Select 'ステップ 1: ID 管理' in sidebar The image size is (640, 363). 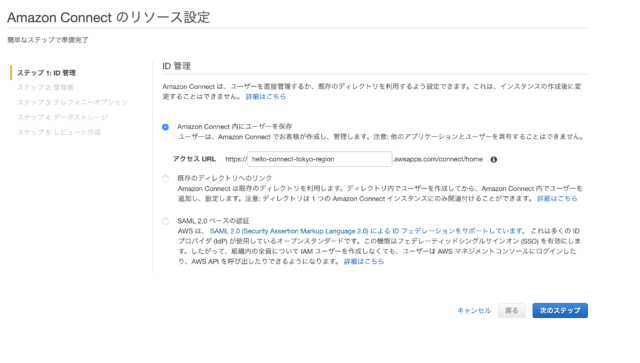pos(46,73)
